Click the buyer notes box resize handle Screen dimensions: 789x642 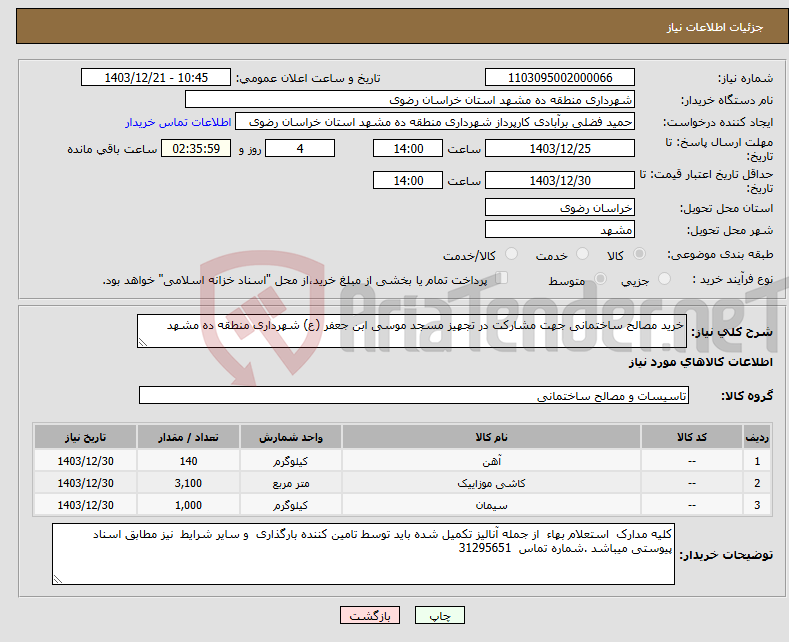coord(58,579)
